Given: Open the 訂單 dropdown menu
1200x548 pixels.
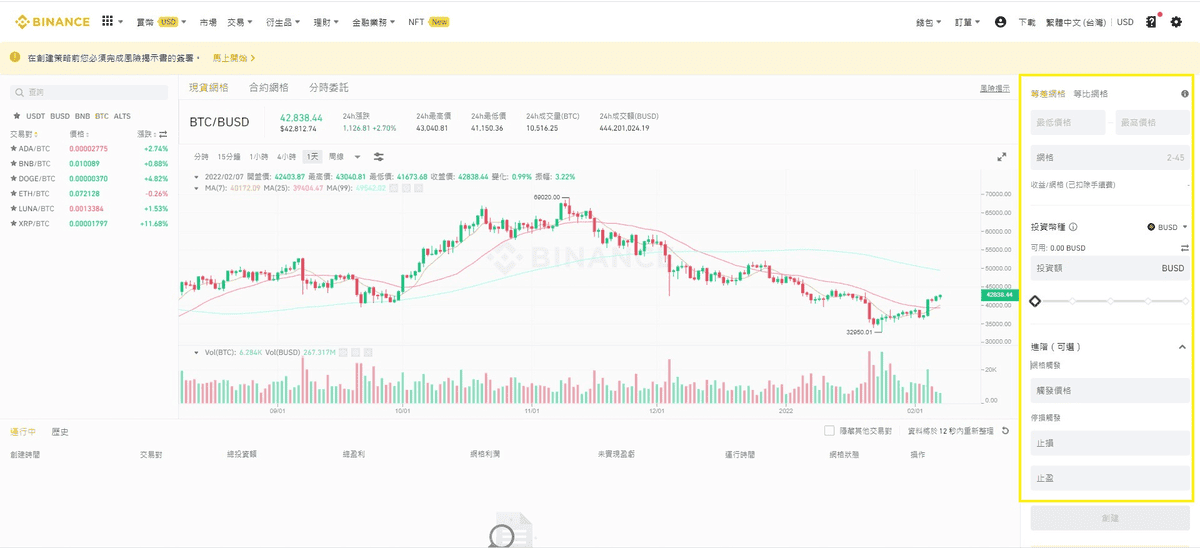Looking at the screenshot, I should [967, 22].
